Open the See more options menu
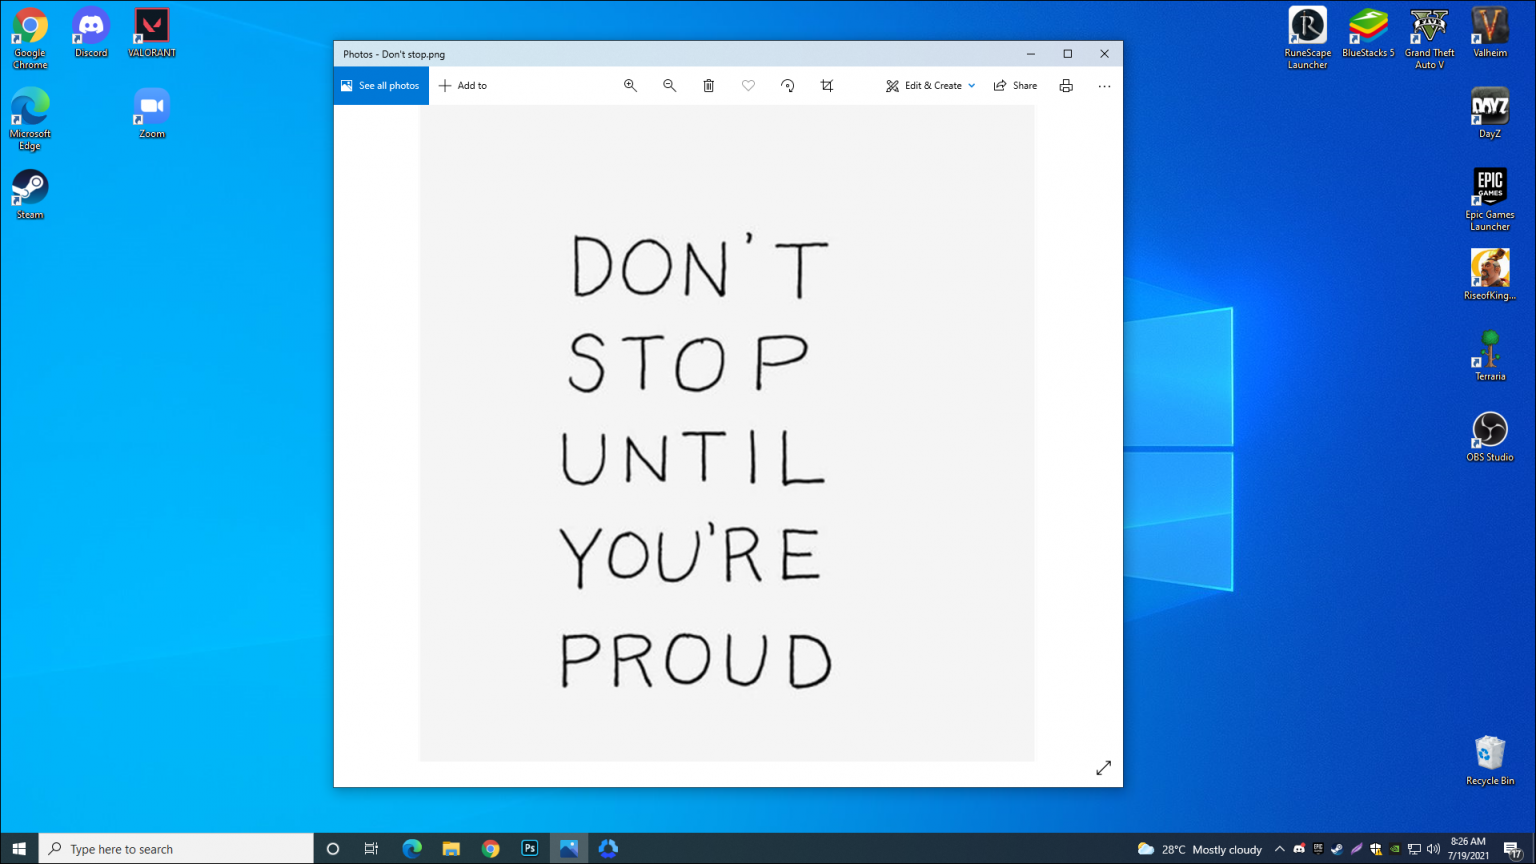The height and width of the screenshot is (864, 1536). pos(1104,85)
